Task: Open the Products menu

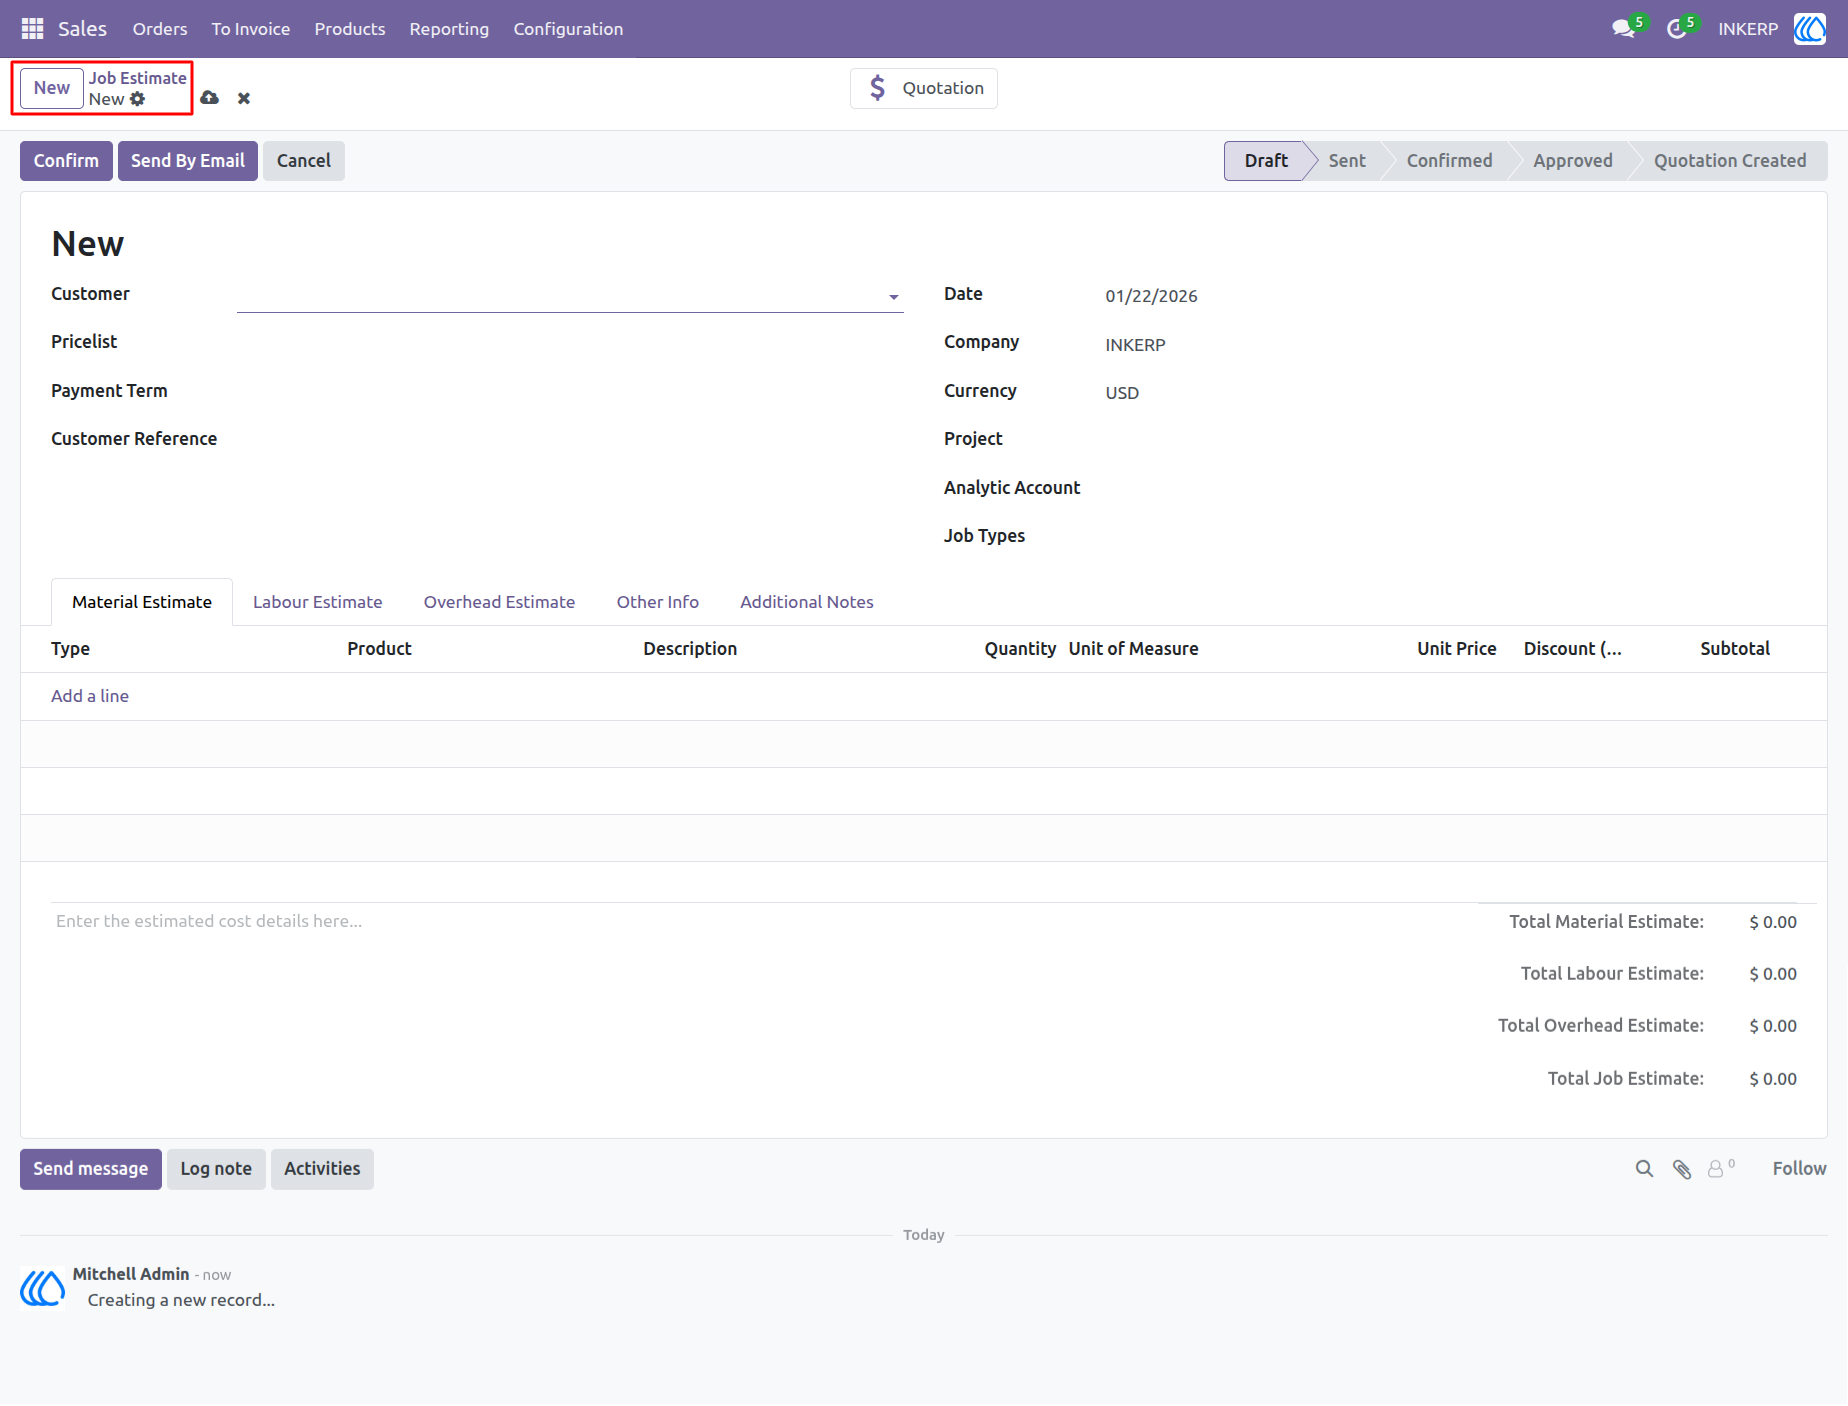Action: tap(350, 29)
